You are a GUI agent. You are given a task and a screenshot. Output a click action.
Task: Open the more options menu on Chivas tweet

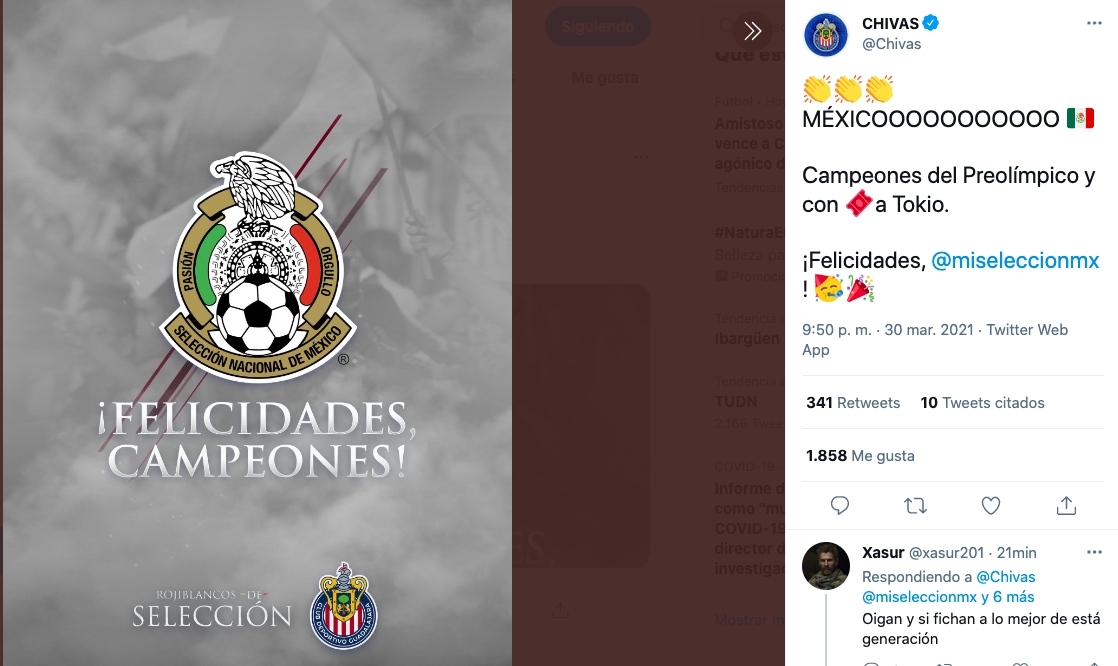[1094, 24]
